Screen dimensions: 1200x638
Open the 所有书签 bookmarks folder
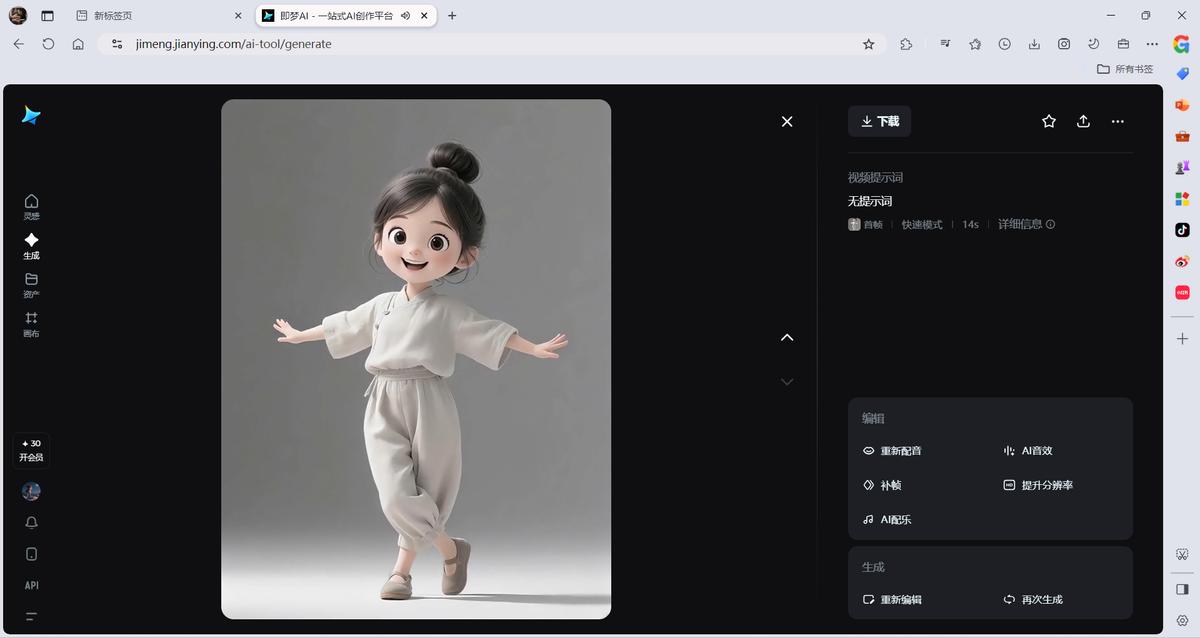pos(1125,69)
